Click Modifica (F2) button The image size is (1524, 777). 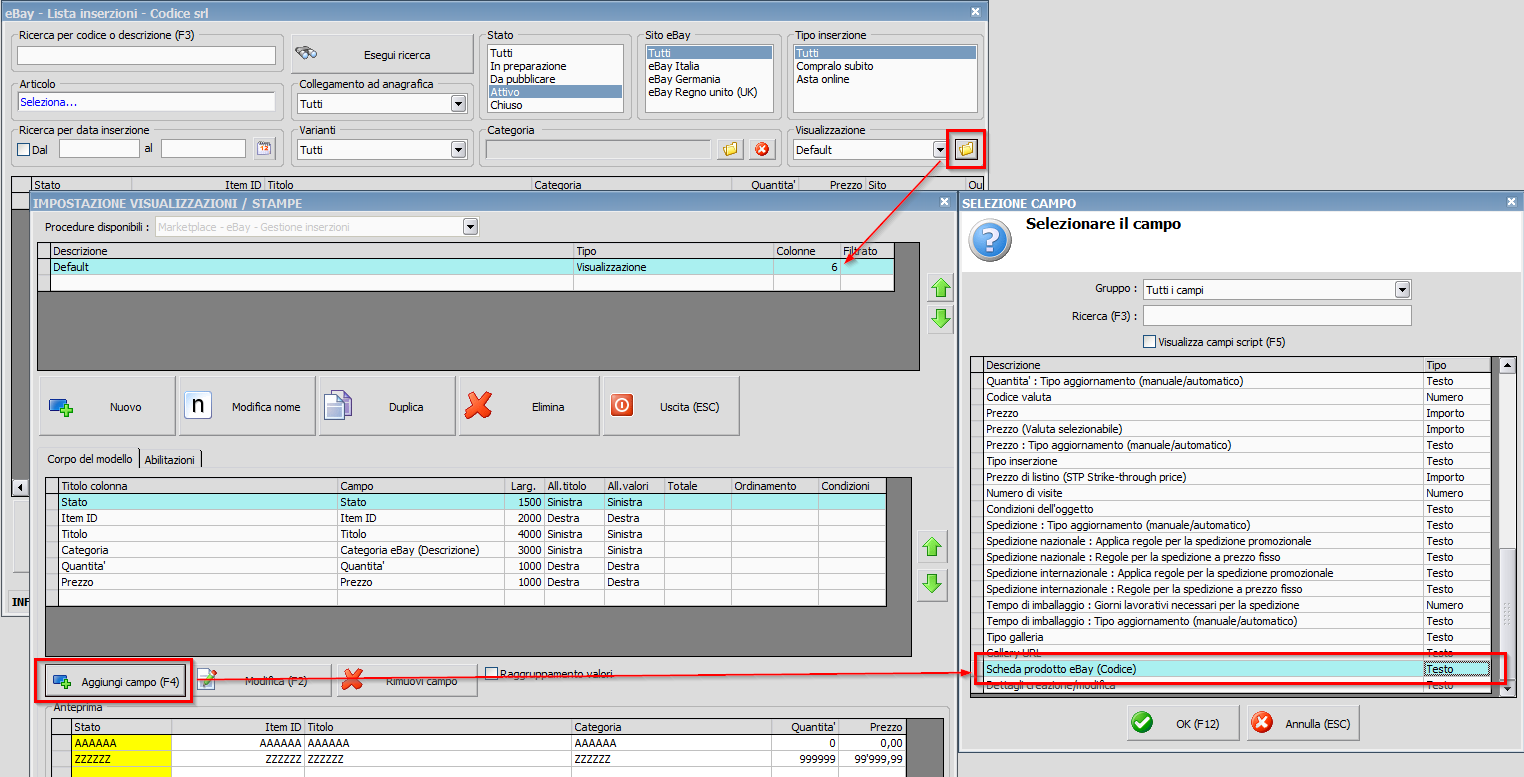click(x=261, y=681)
